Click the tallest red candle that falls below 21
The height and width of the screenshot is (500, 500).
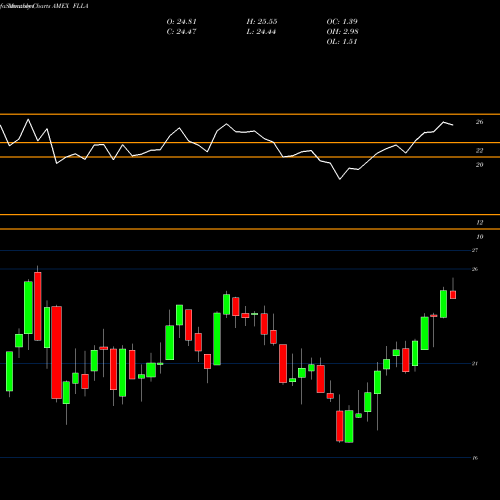click(x=56, y=352)
